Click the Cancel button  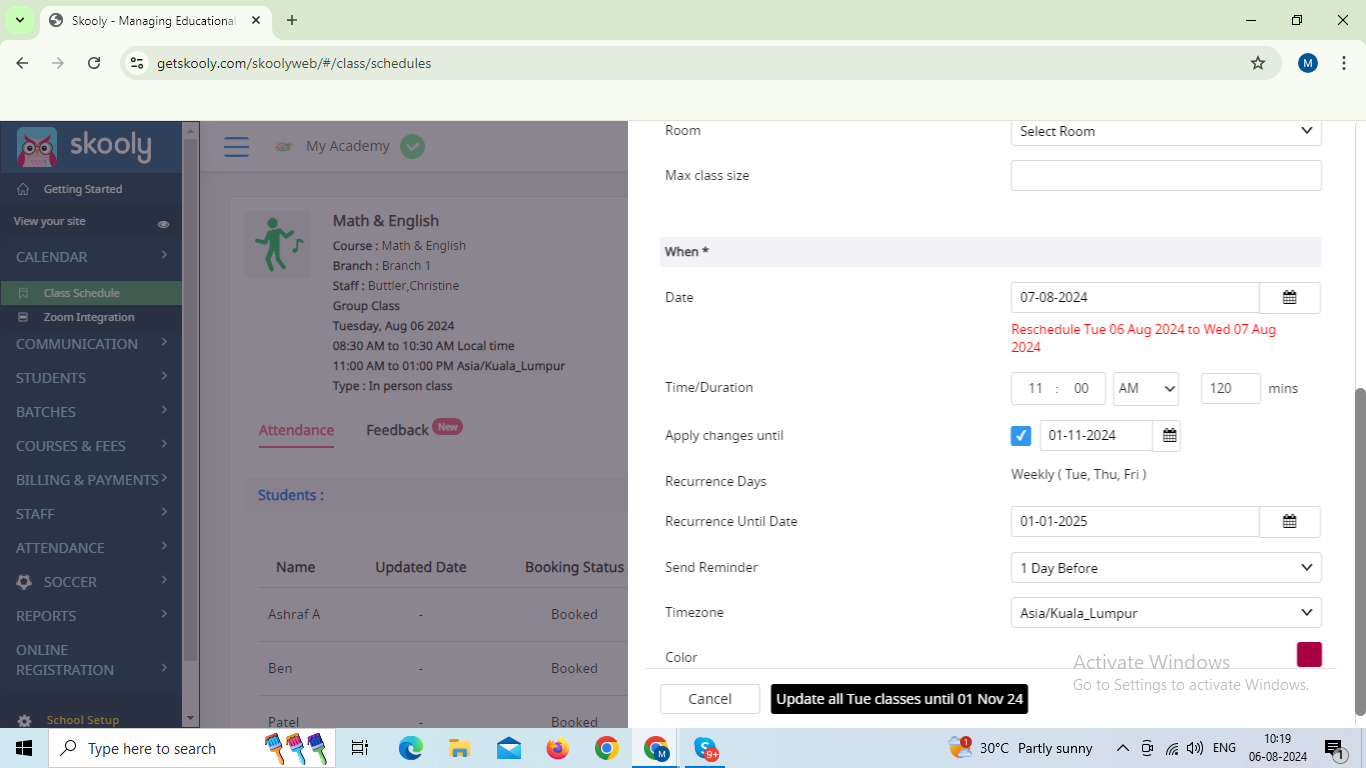pos(710,699)
